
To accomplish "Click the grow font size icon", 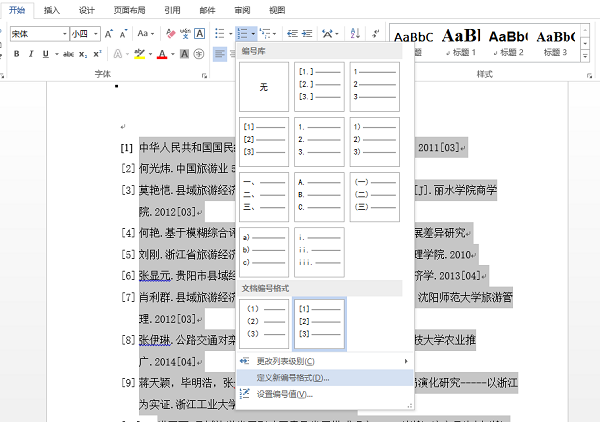I will click(x=109, y=34).
